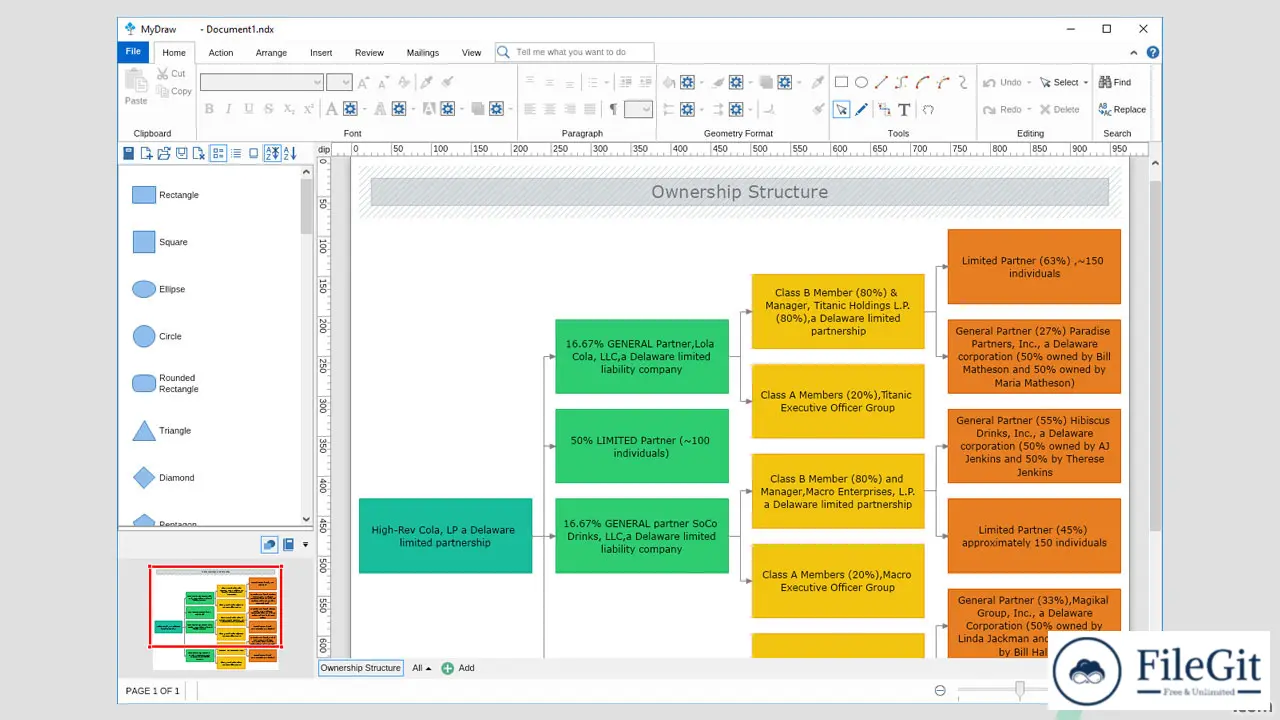Click the Tell me what you want search box
The height and width of the screenshot is (720, 1280).
(x=575, y=52)
